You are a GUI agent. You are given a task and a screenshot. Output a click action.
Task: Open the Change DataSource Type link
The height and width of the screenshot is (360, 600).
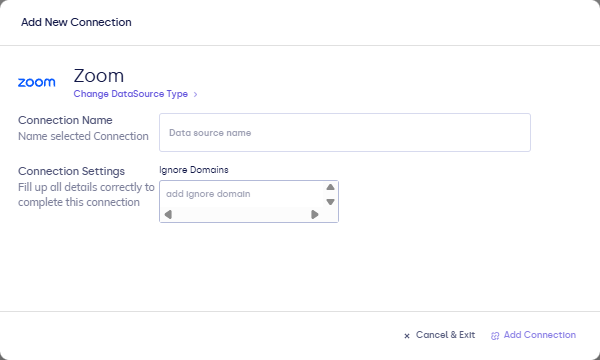coord(130,94)
